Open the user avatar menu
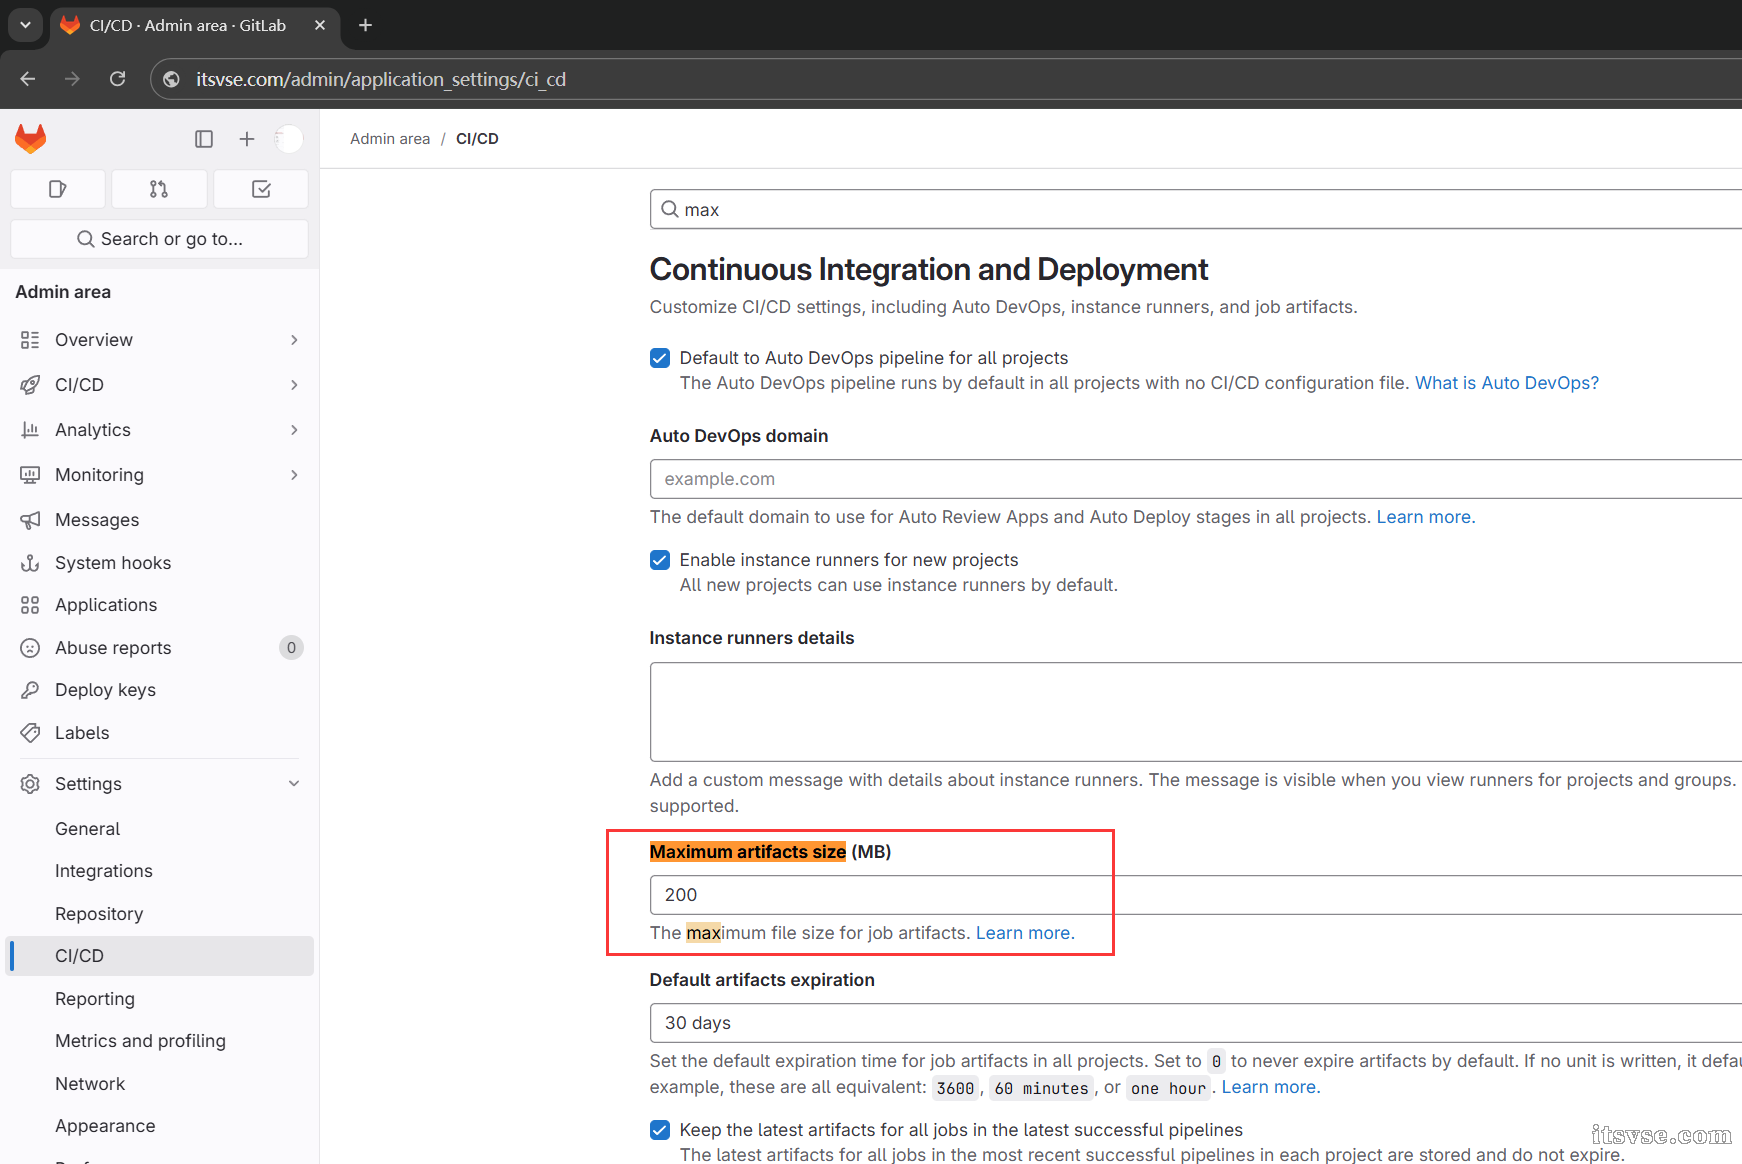1742x1164 pixels. coord(289,139)
